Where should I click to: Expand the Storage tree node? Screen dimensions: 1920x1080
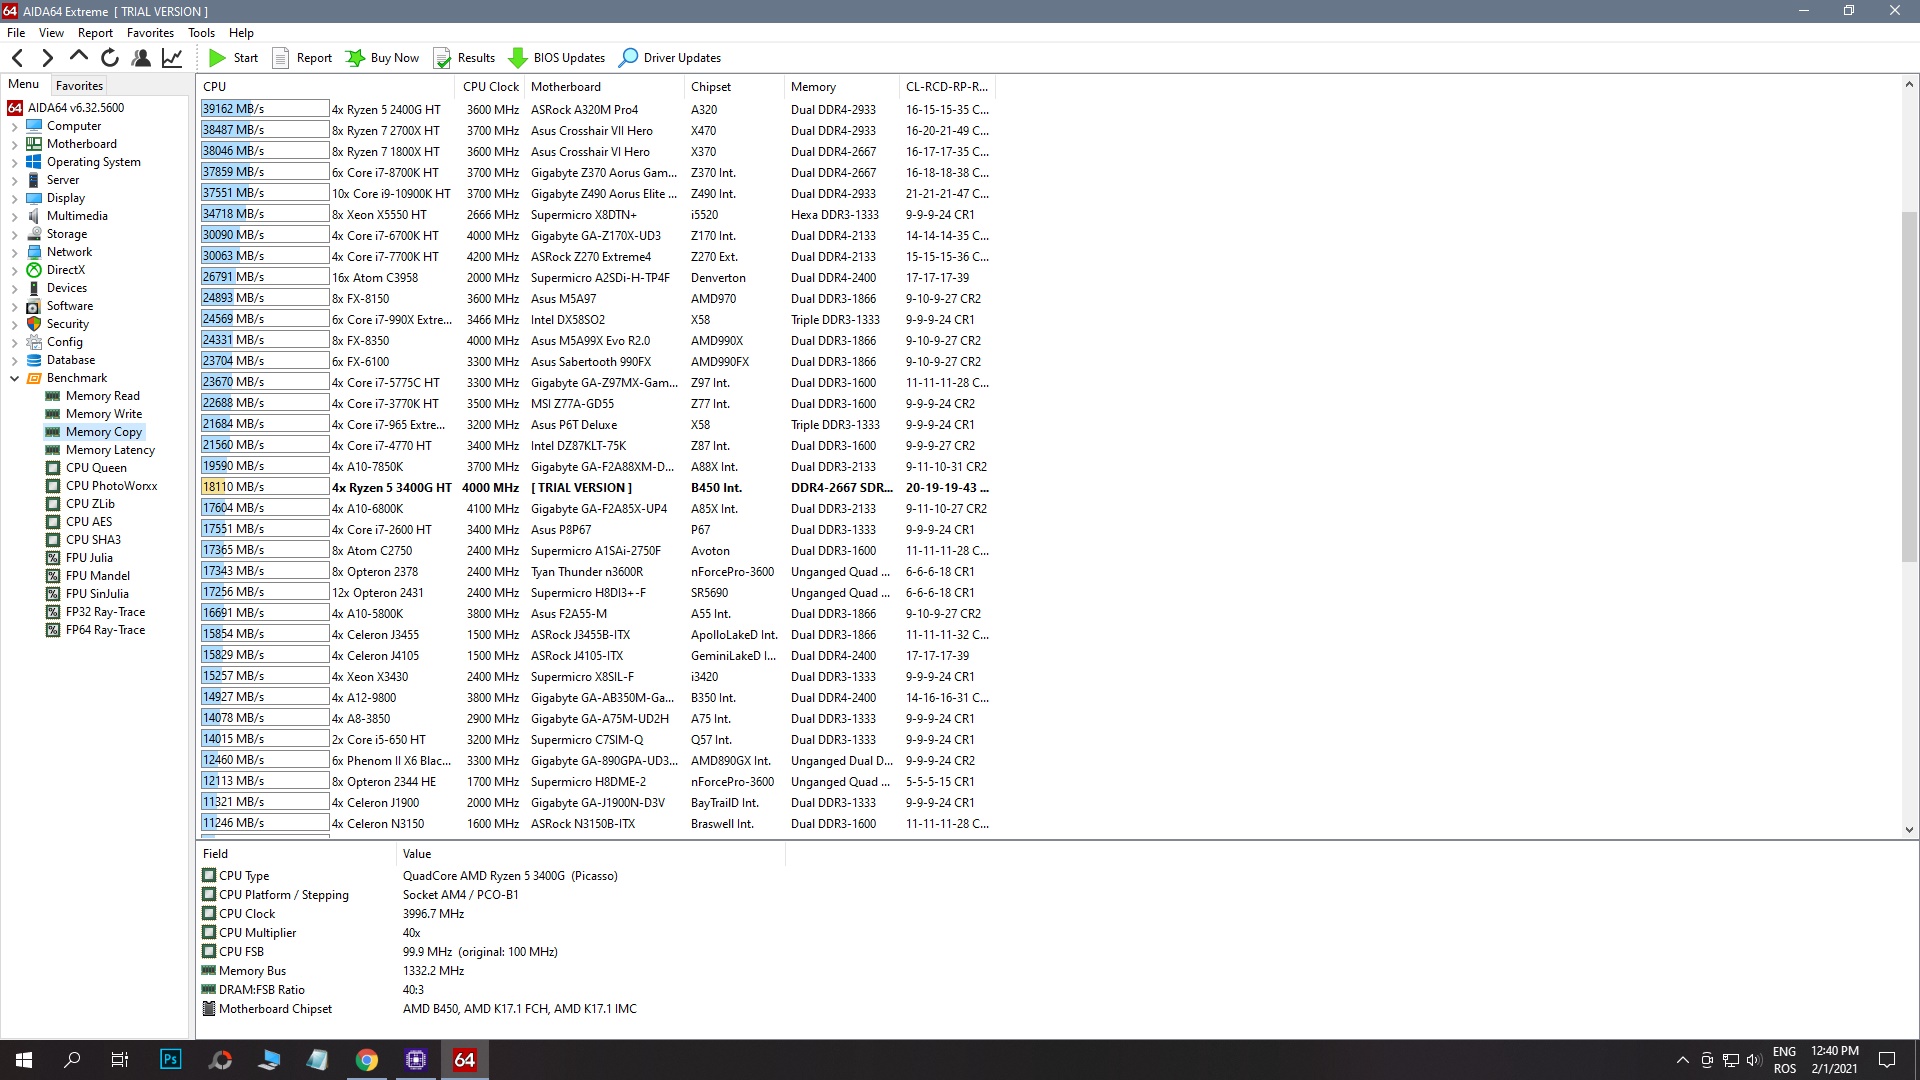click(x=14, y=235)
